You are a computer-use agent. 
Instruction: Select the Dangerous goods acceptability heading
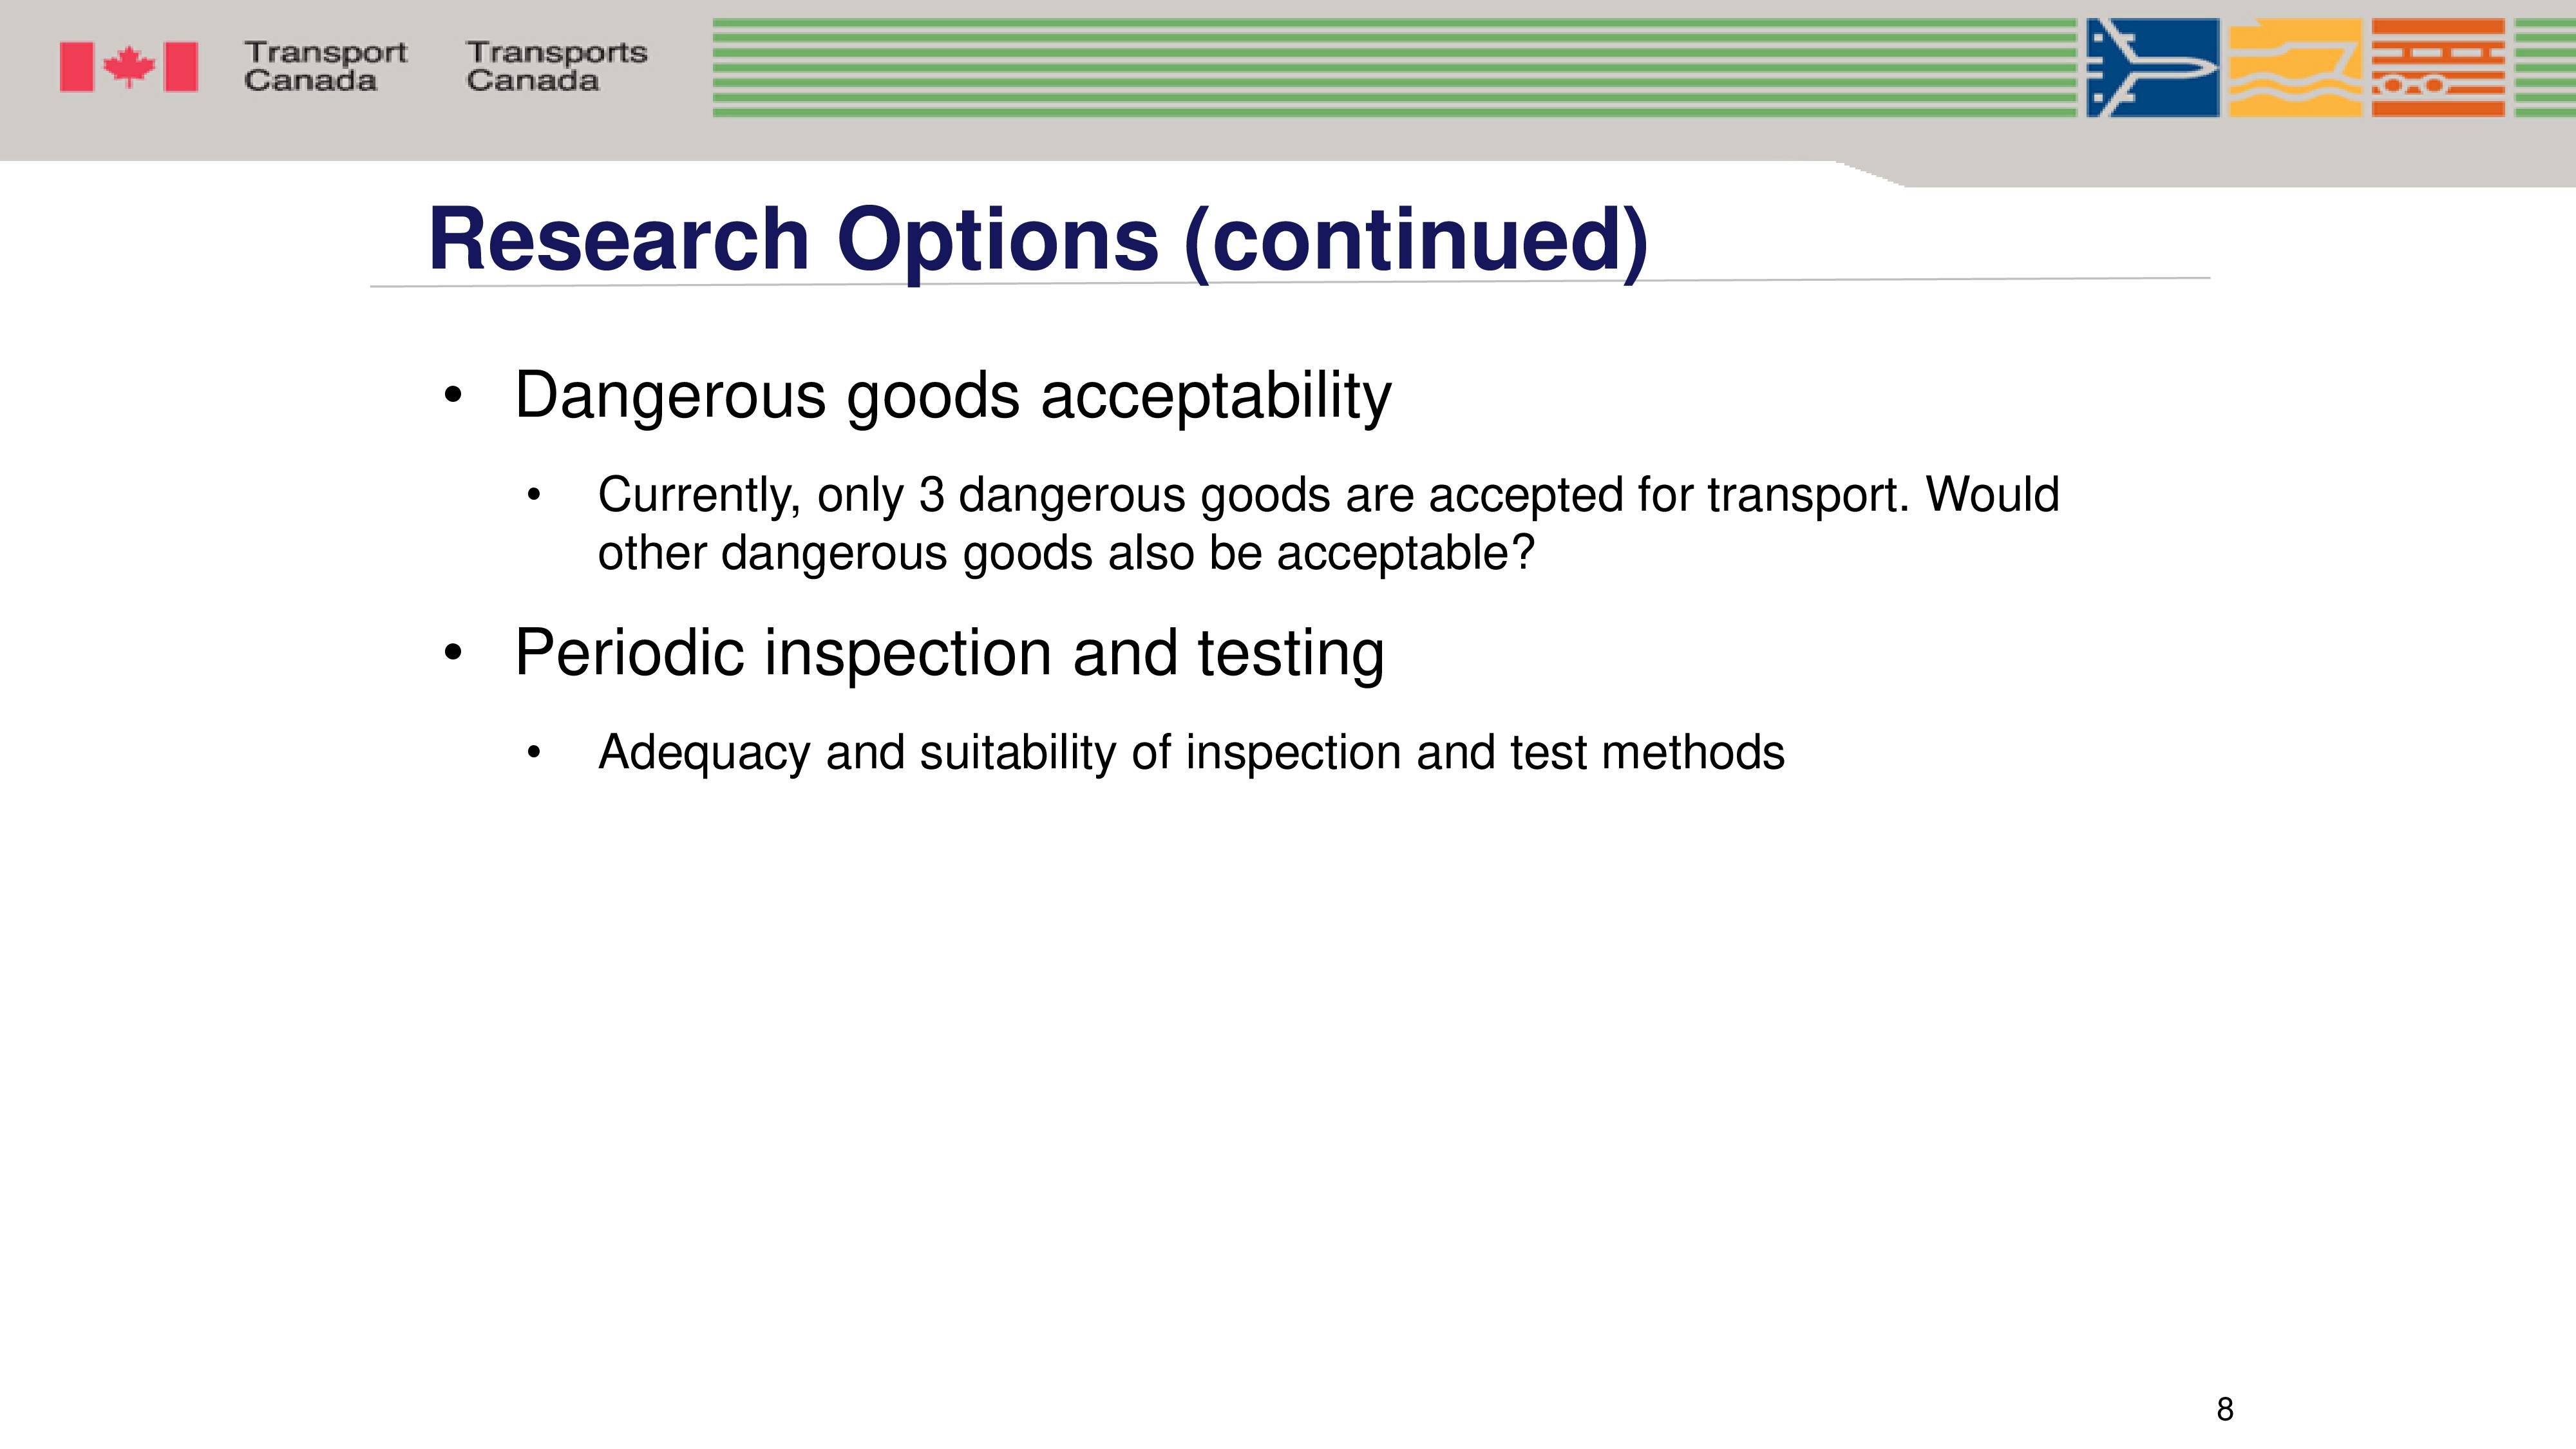952,396
